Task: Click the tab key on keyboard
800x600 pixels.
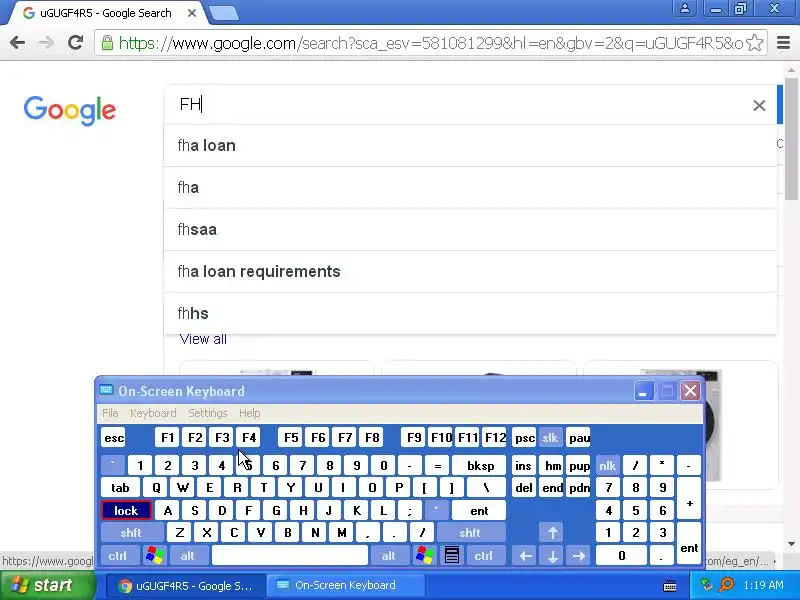Action: point(120,488)
